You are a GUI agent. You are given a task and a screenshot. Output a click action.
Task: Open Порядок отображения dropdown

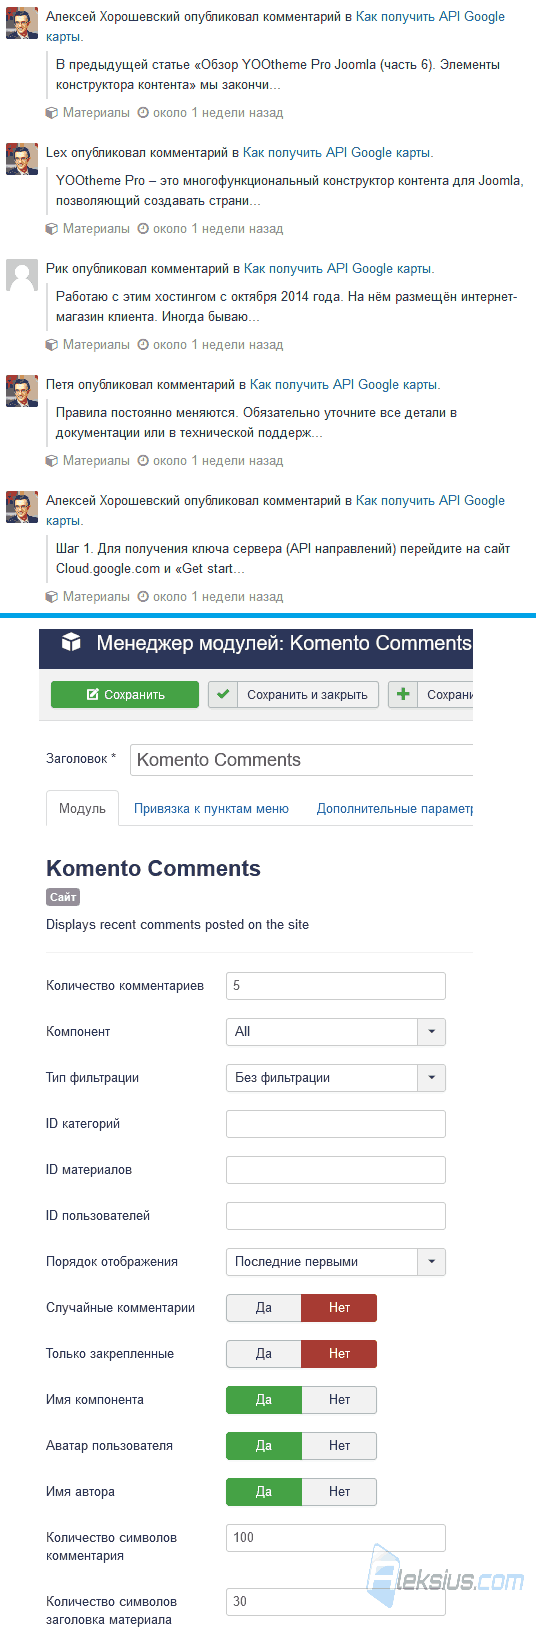[336, 1262]
